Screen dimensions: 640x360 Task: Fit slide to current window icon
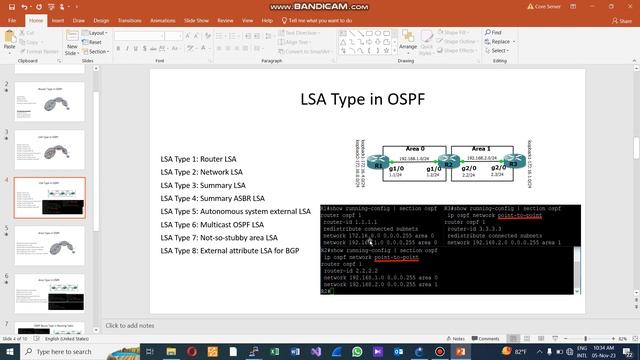coord(635,339)
